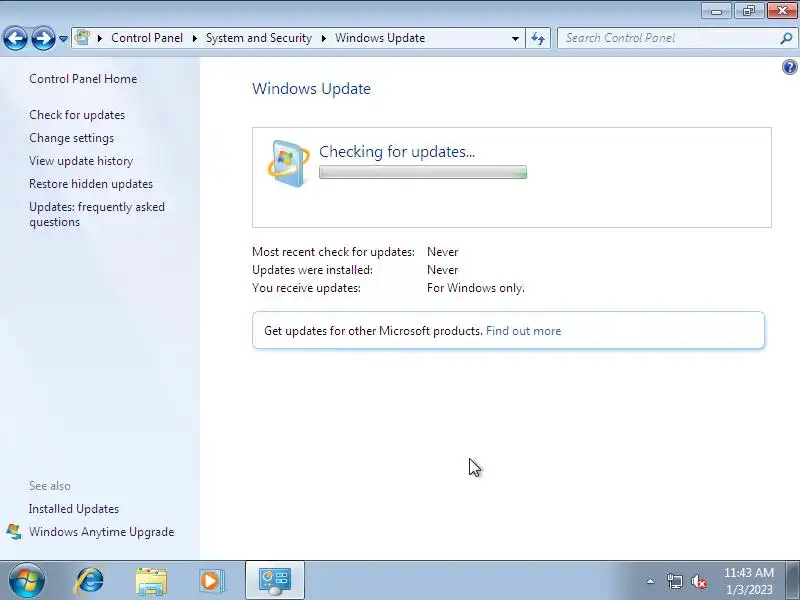Expand the arrow before Control Panel breadcrumb
This screenshot has width=800, height=600.
tap(100, 38)
